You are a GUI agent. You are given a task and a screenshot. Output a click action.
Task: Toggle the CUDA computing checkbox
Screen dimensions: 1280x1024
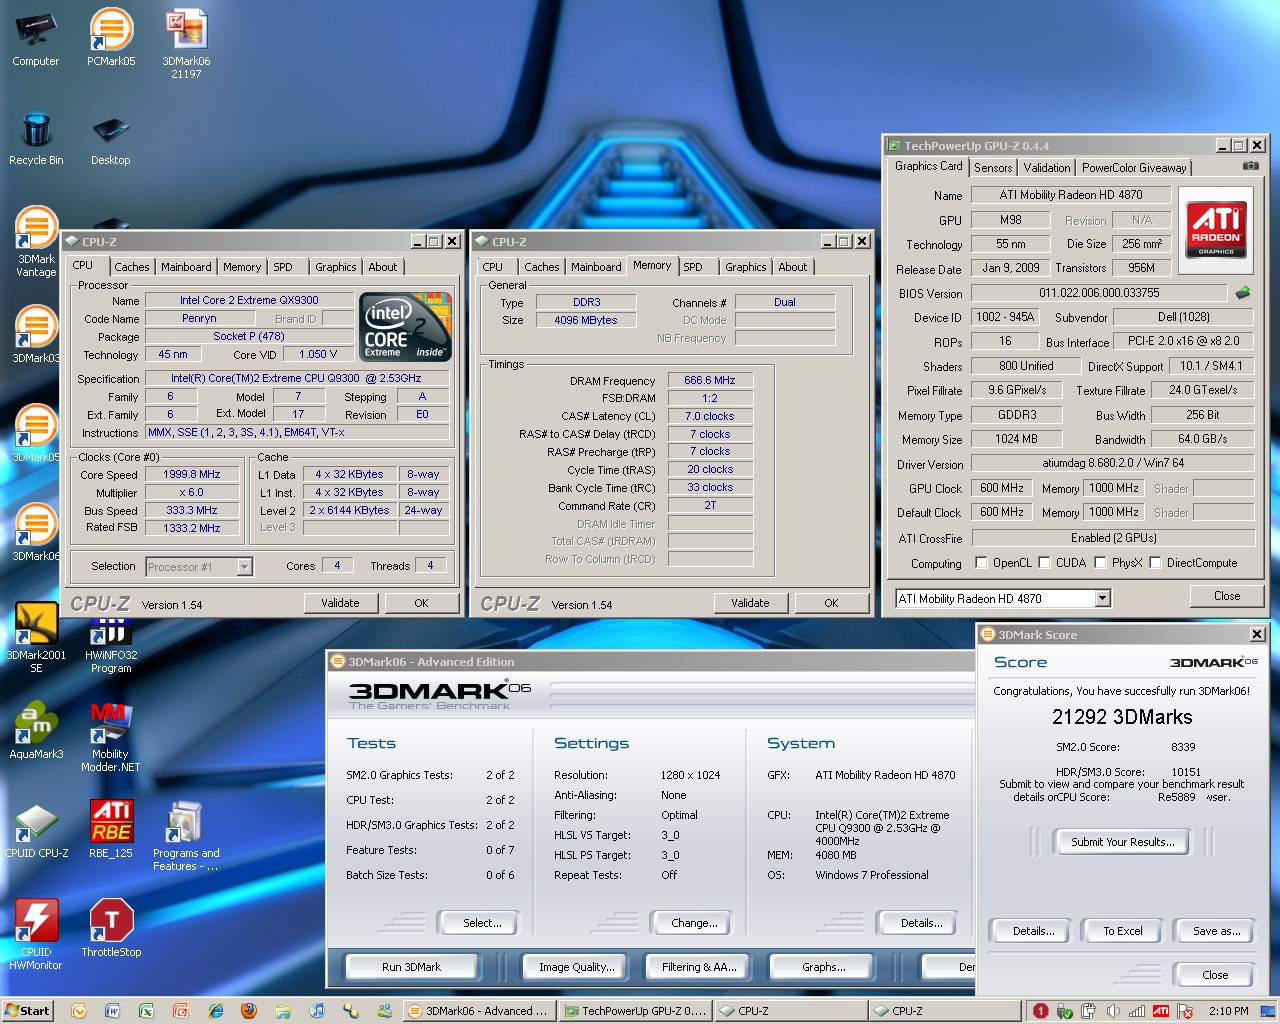[1045, 563]
